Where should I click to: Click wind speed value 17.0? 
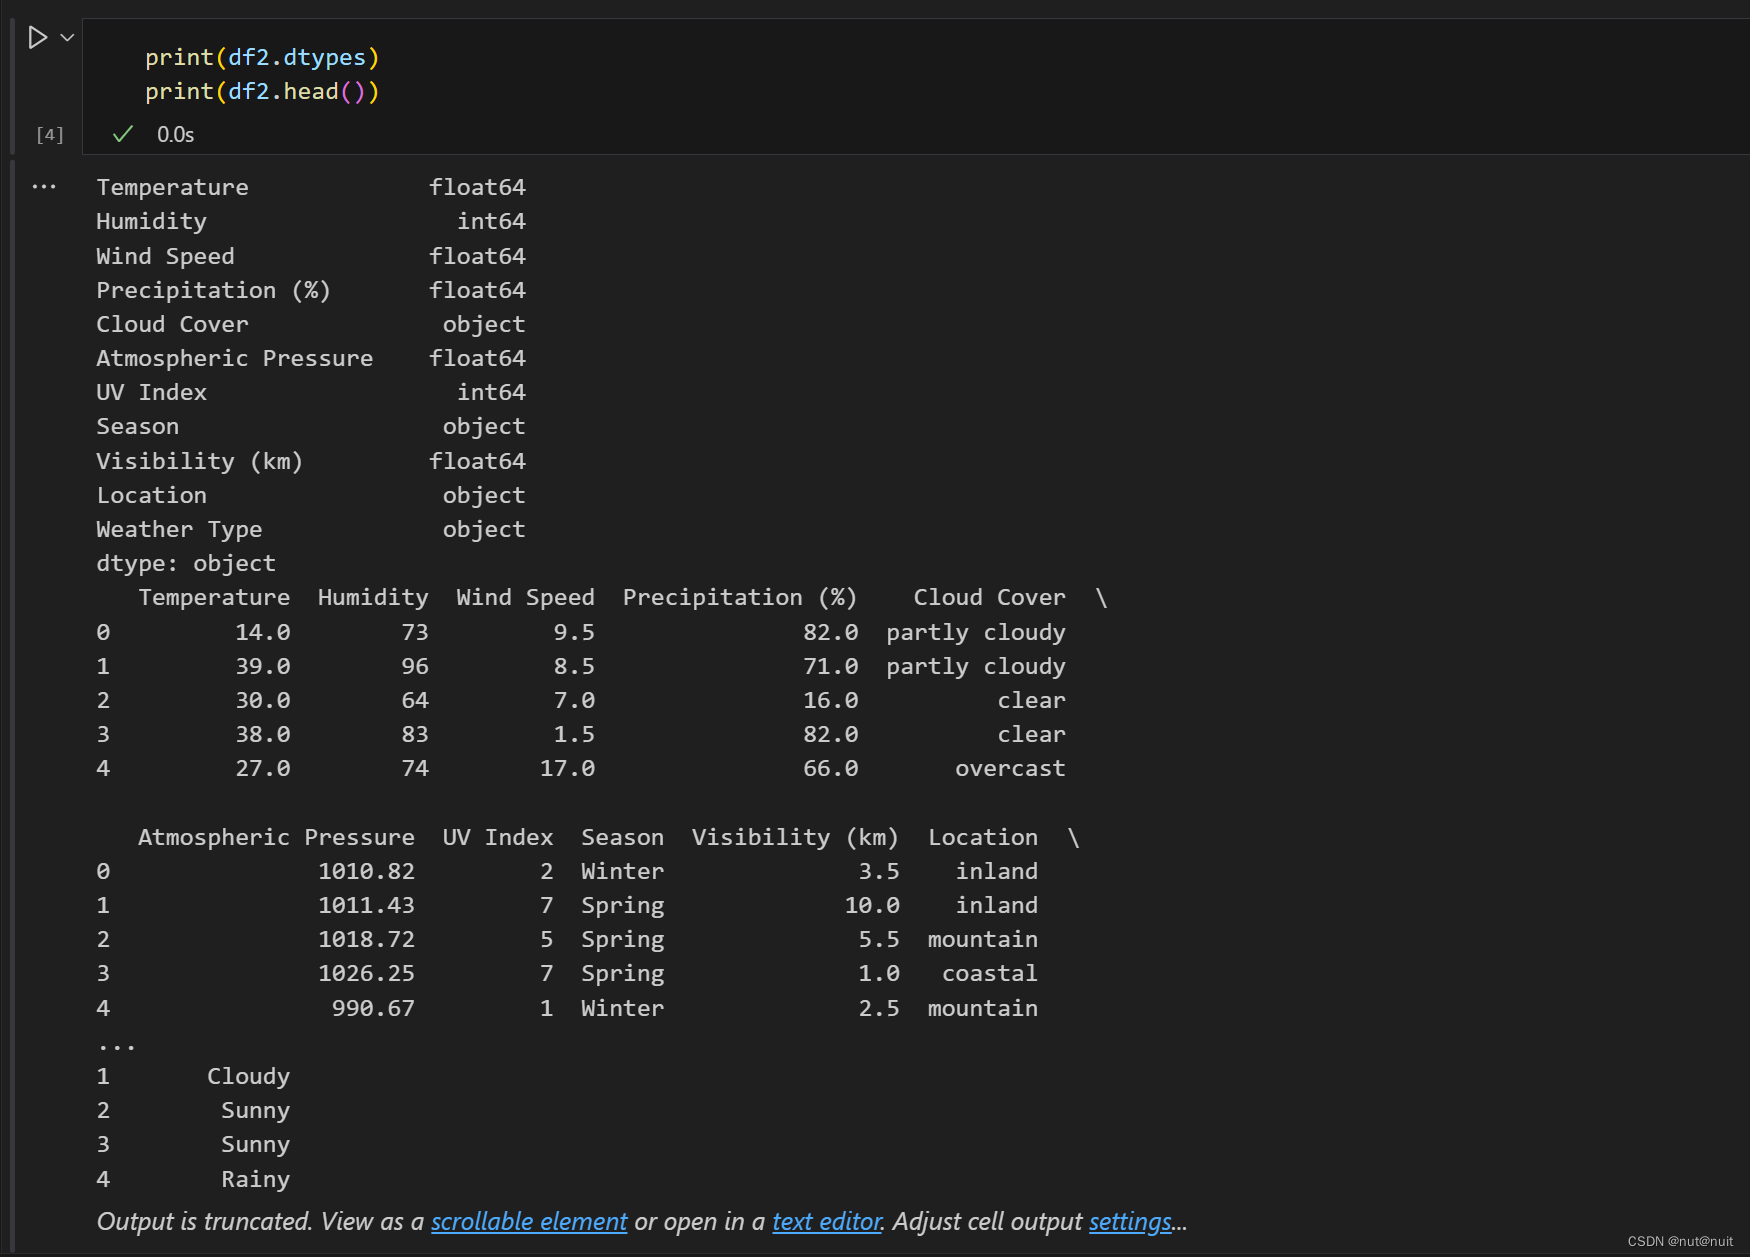pos(567,768)
